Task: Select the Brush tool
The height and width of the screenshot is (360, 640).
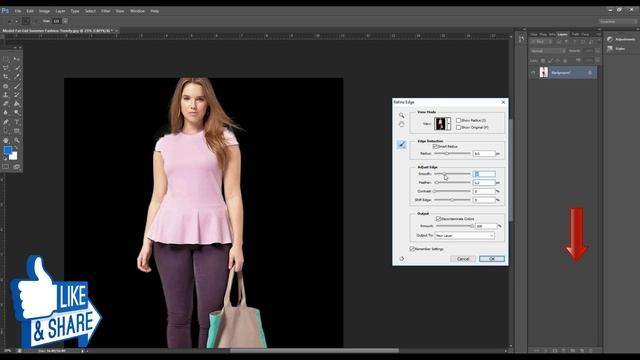Action: (x=17, y=86)
